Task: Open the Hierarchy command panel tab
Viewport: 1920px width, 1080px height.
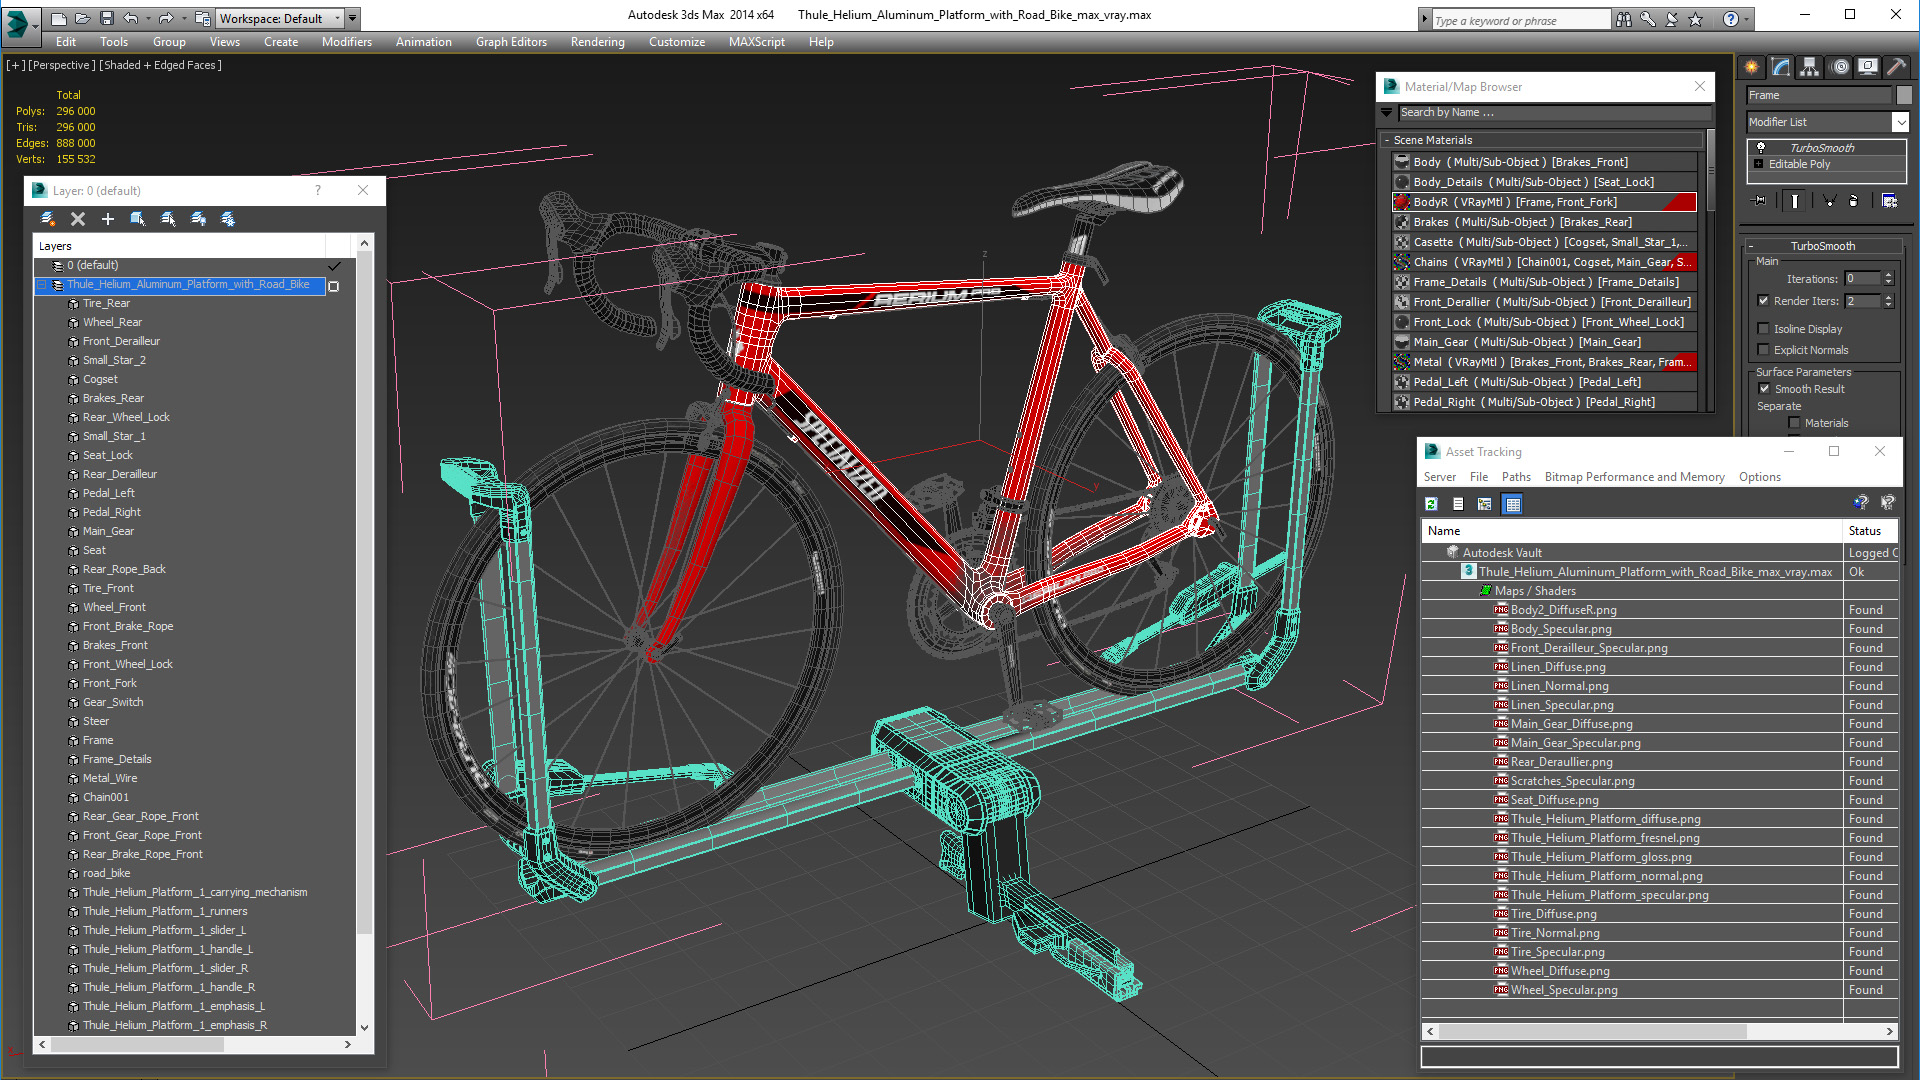Action: click(1810, 67)
